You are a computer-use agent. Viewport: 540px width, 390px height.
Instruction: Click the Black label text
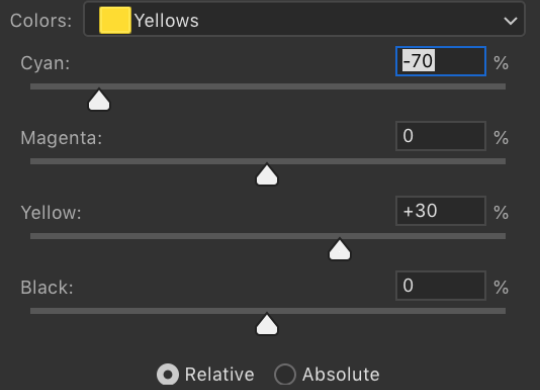pyautogui.click(x=47, y=287)
